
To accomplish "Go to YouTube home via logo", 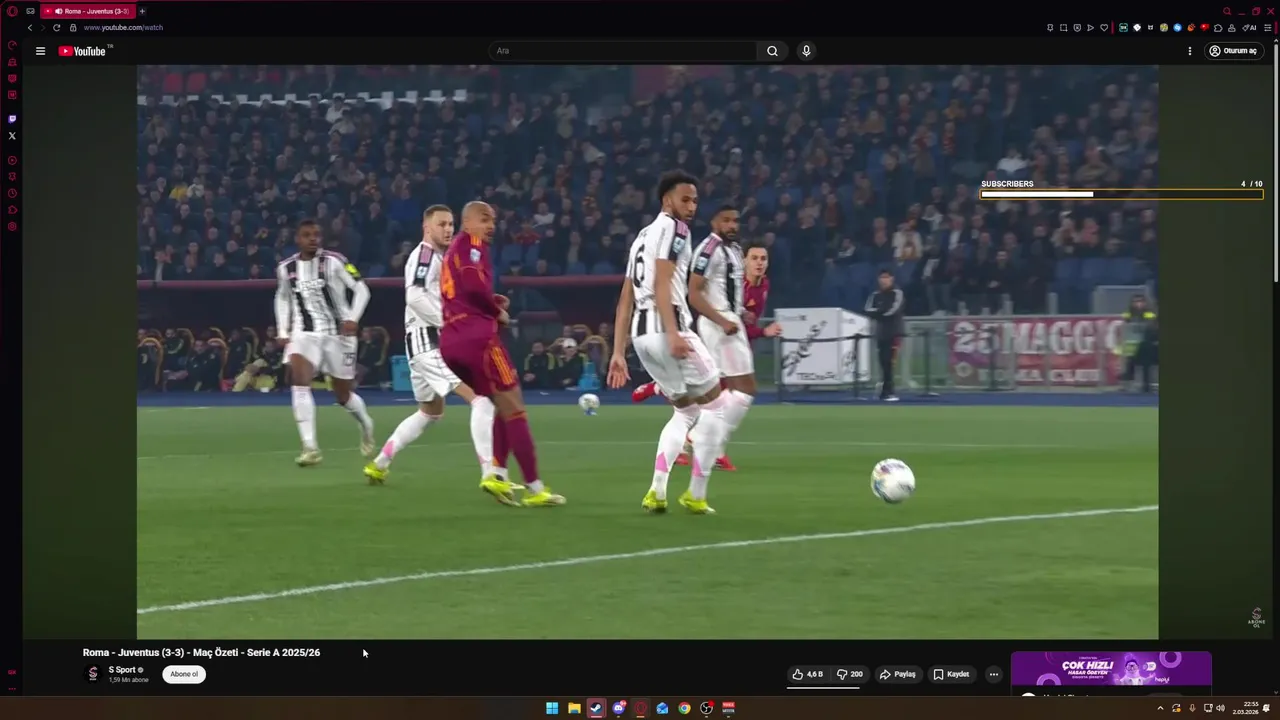I will point(84,51).
